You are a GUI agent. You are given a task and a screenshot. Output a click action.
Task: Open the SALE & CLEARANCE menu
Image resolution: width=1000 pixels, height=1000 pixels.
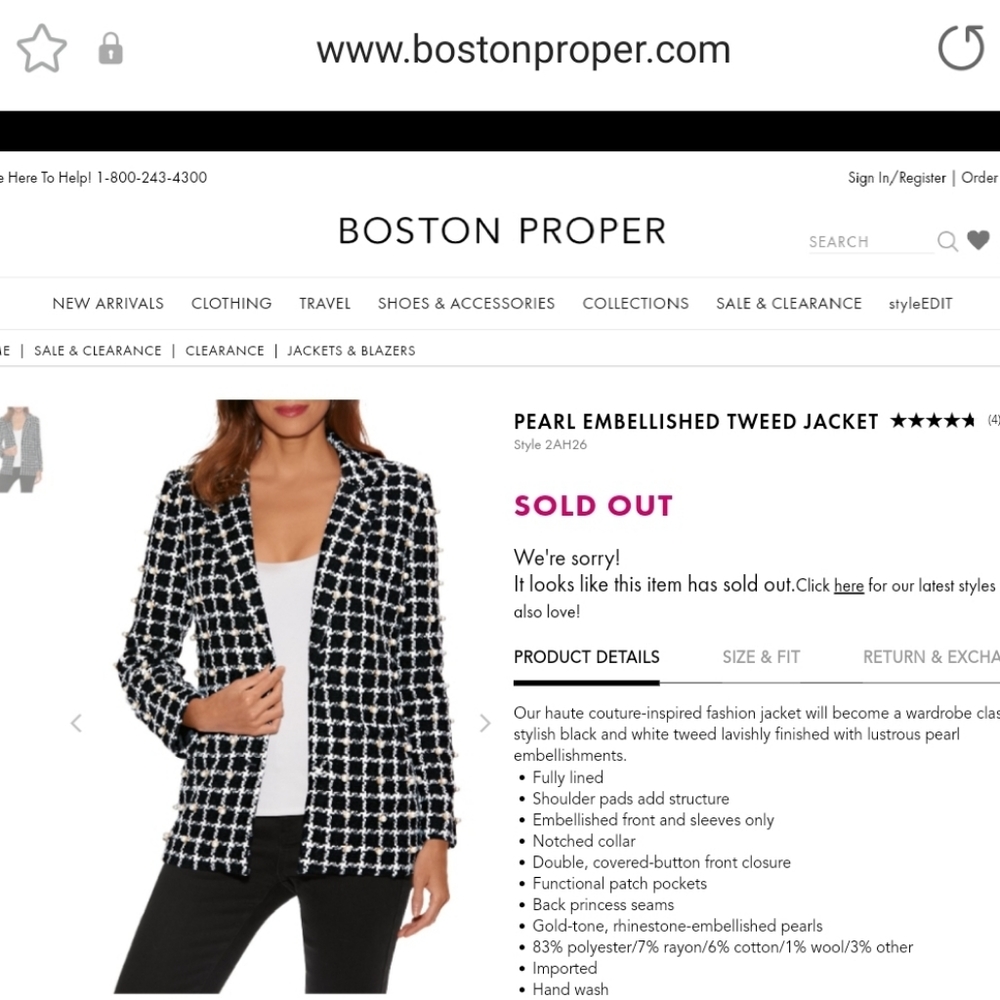[789, 303]
